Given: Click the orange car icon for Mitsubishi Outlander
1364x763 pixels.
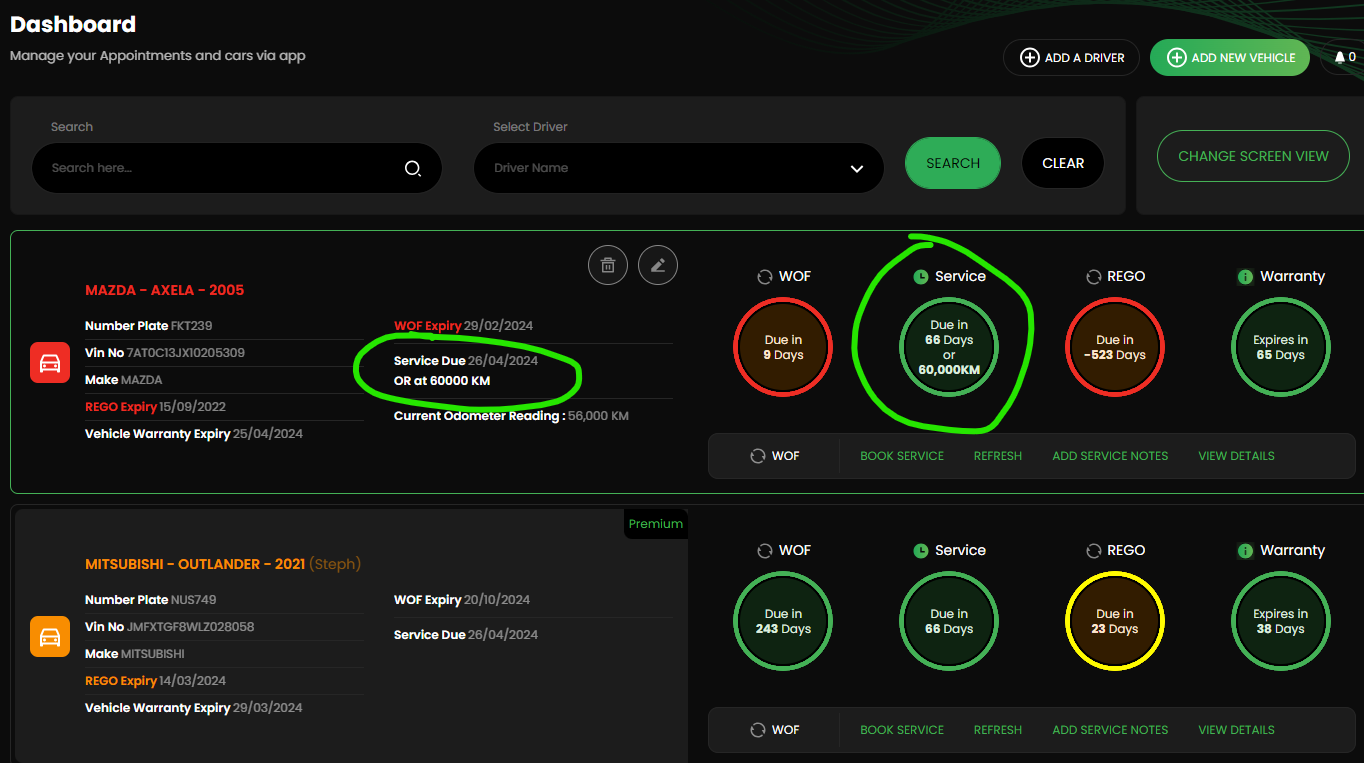Looking at the screenshot, I should point(50,636).
